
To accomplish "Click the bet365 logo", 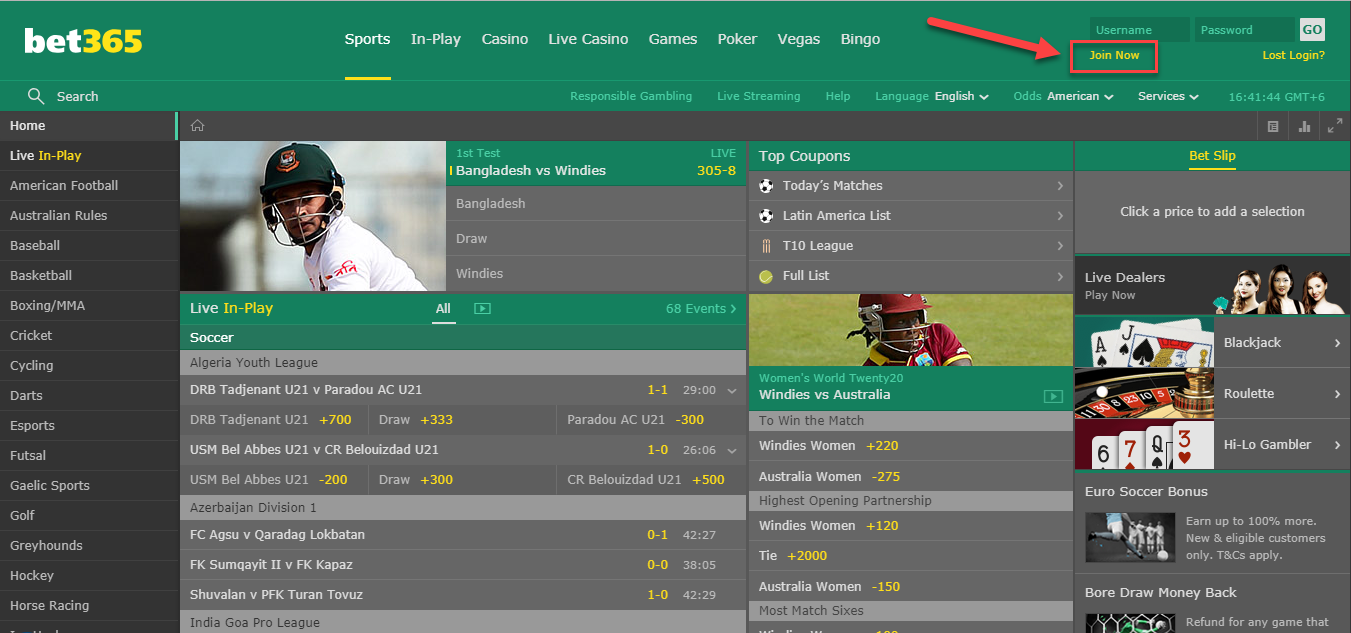I will 83,41.
